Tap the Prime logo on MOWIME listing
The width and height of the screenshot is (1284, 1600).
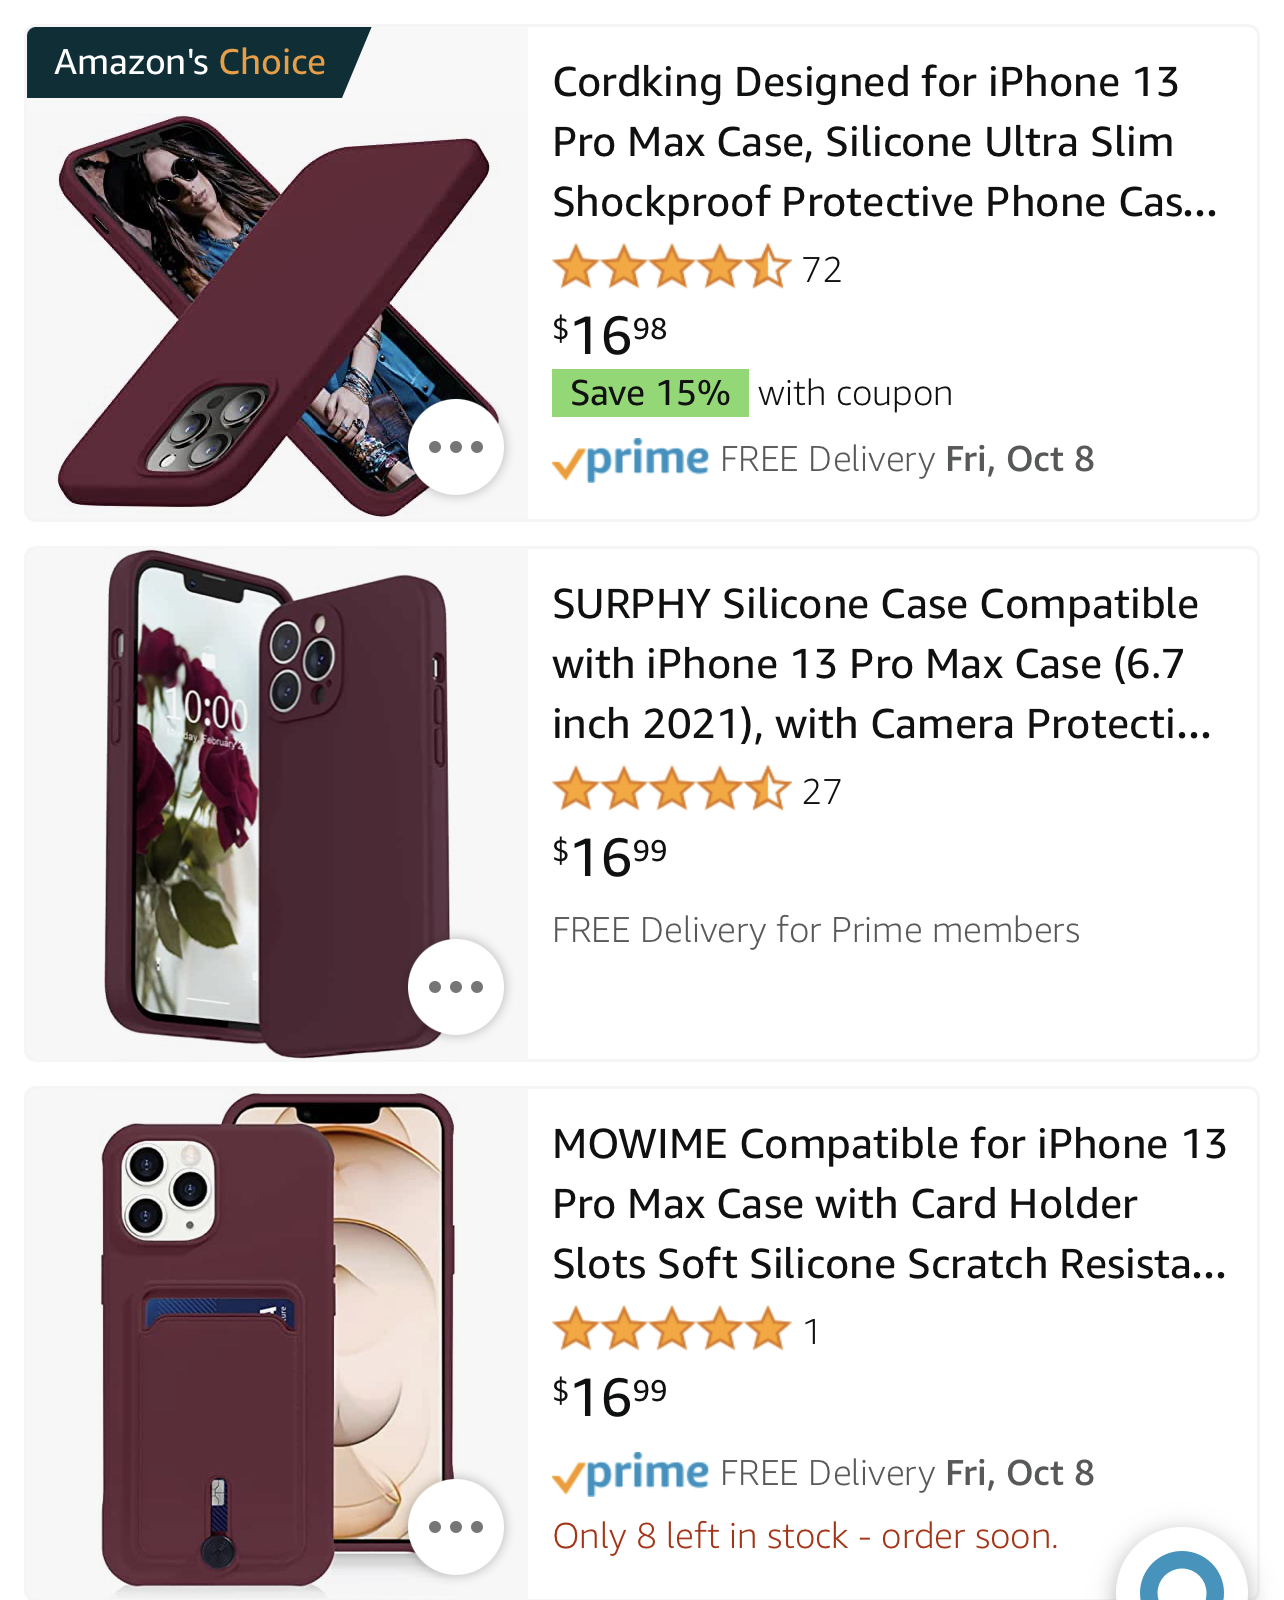pyautogui.click(x=631, y=1474)
